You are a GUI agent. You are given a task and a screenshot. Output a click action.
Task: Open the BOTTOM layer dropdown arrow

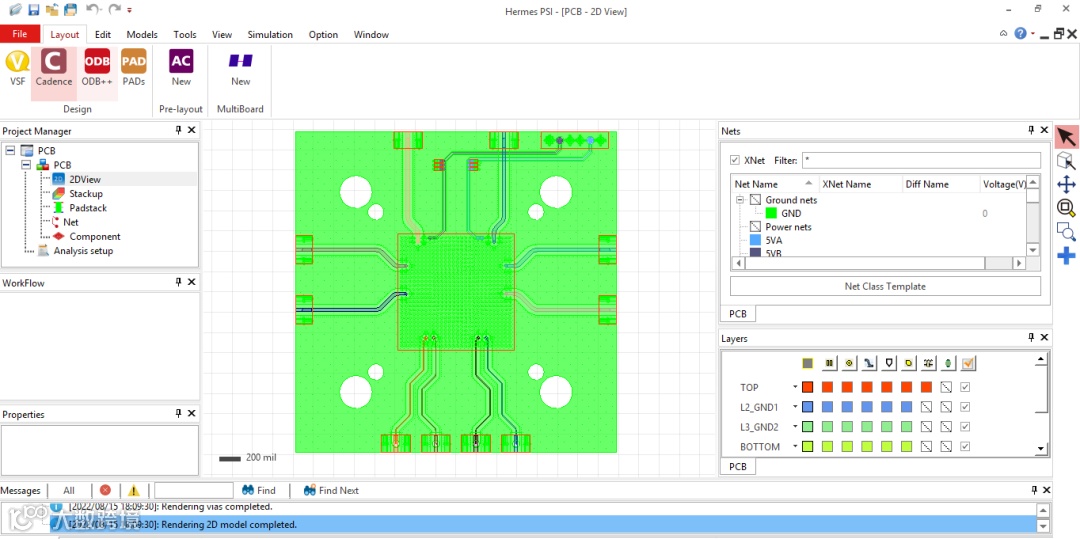click(796, 447)
